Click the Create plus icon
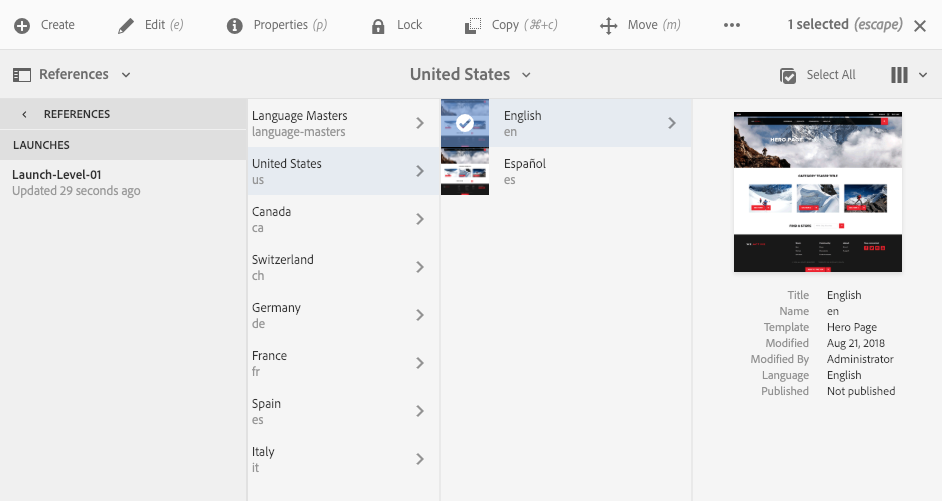The width and height of the screenshot is (942, 501). click(22, 25)
